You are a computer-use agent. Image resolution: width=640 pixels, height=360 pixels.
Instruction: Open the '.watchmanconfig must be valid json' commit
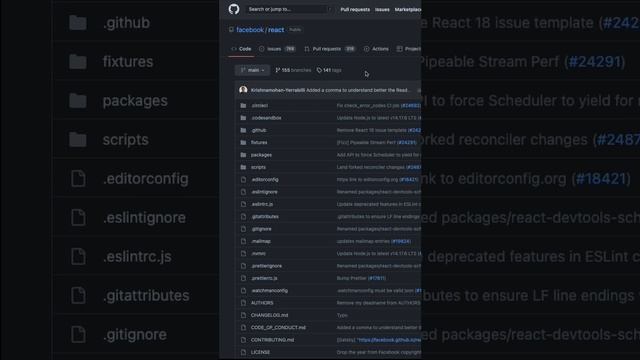(x=375, y=291)
